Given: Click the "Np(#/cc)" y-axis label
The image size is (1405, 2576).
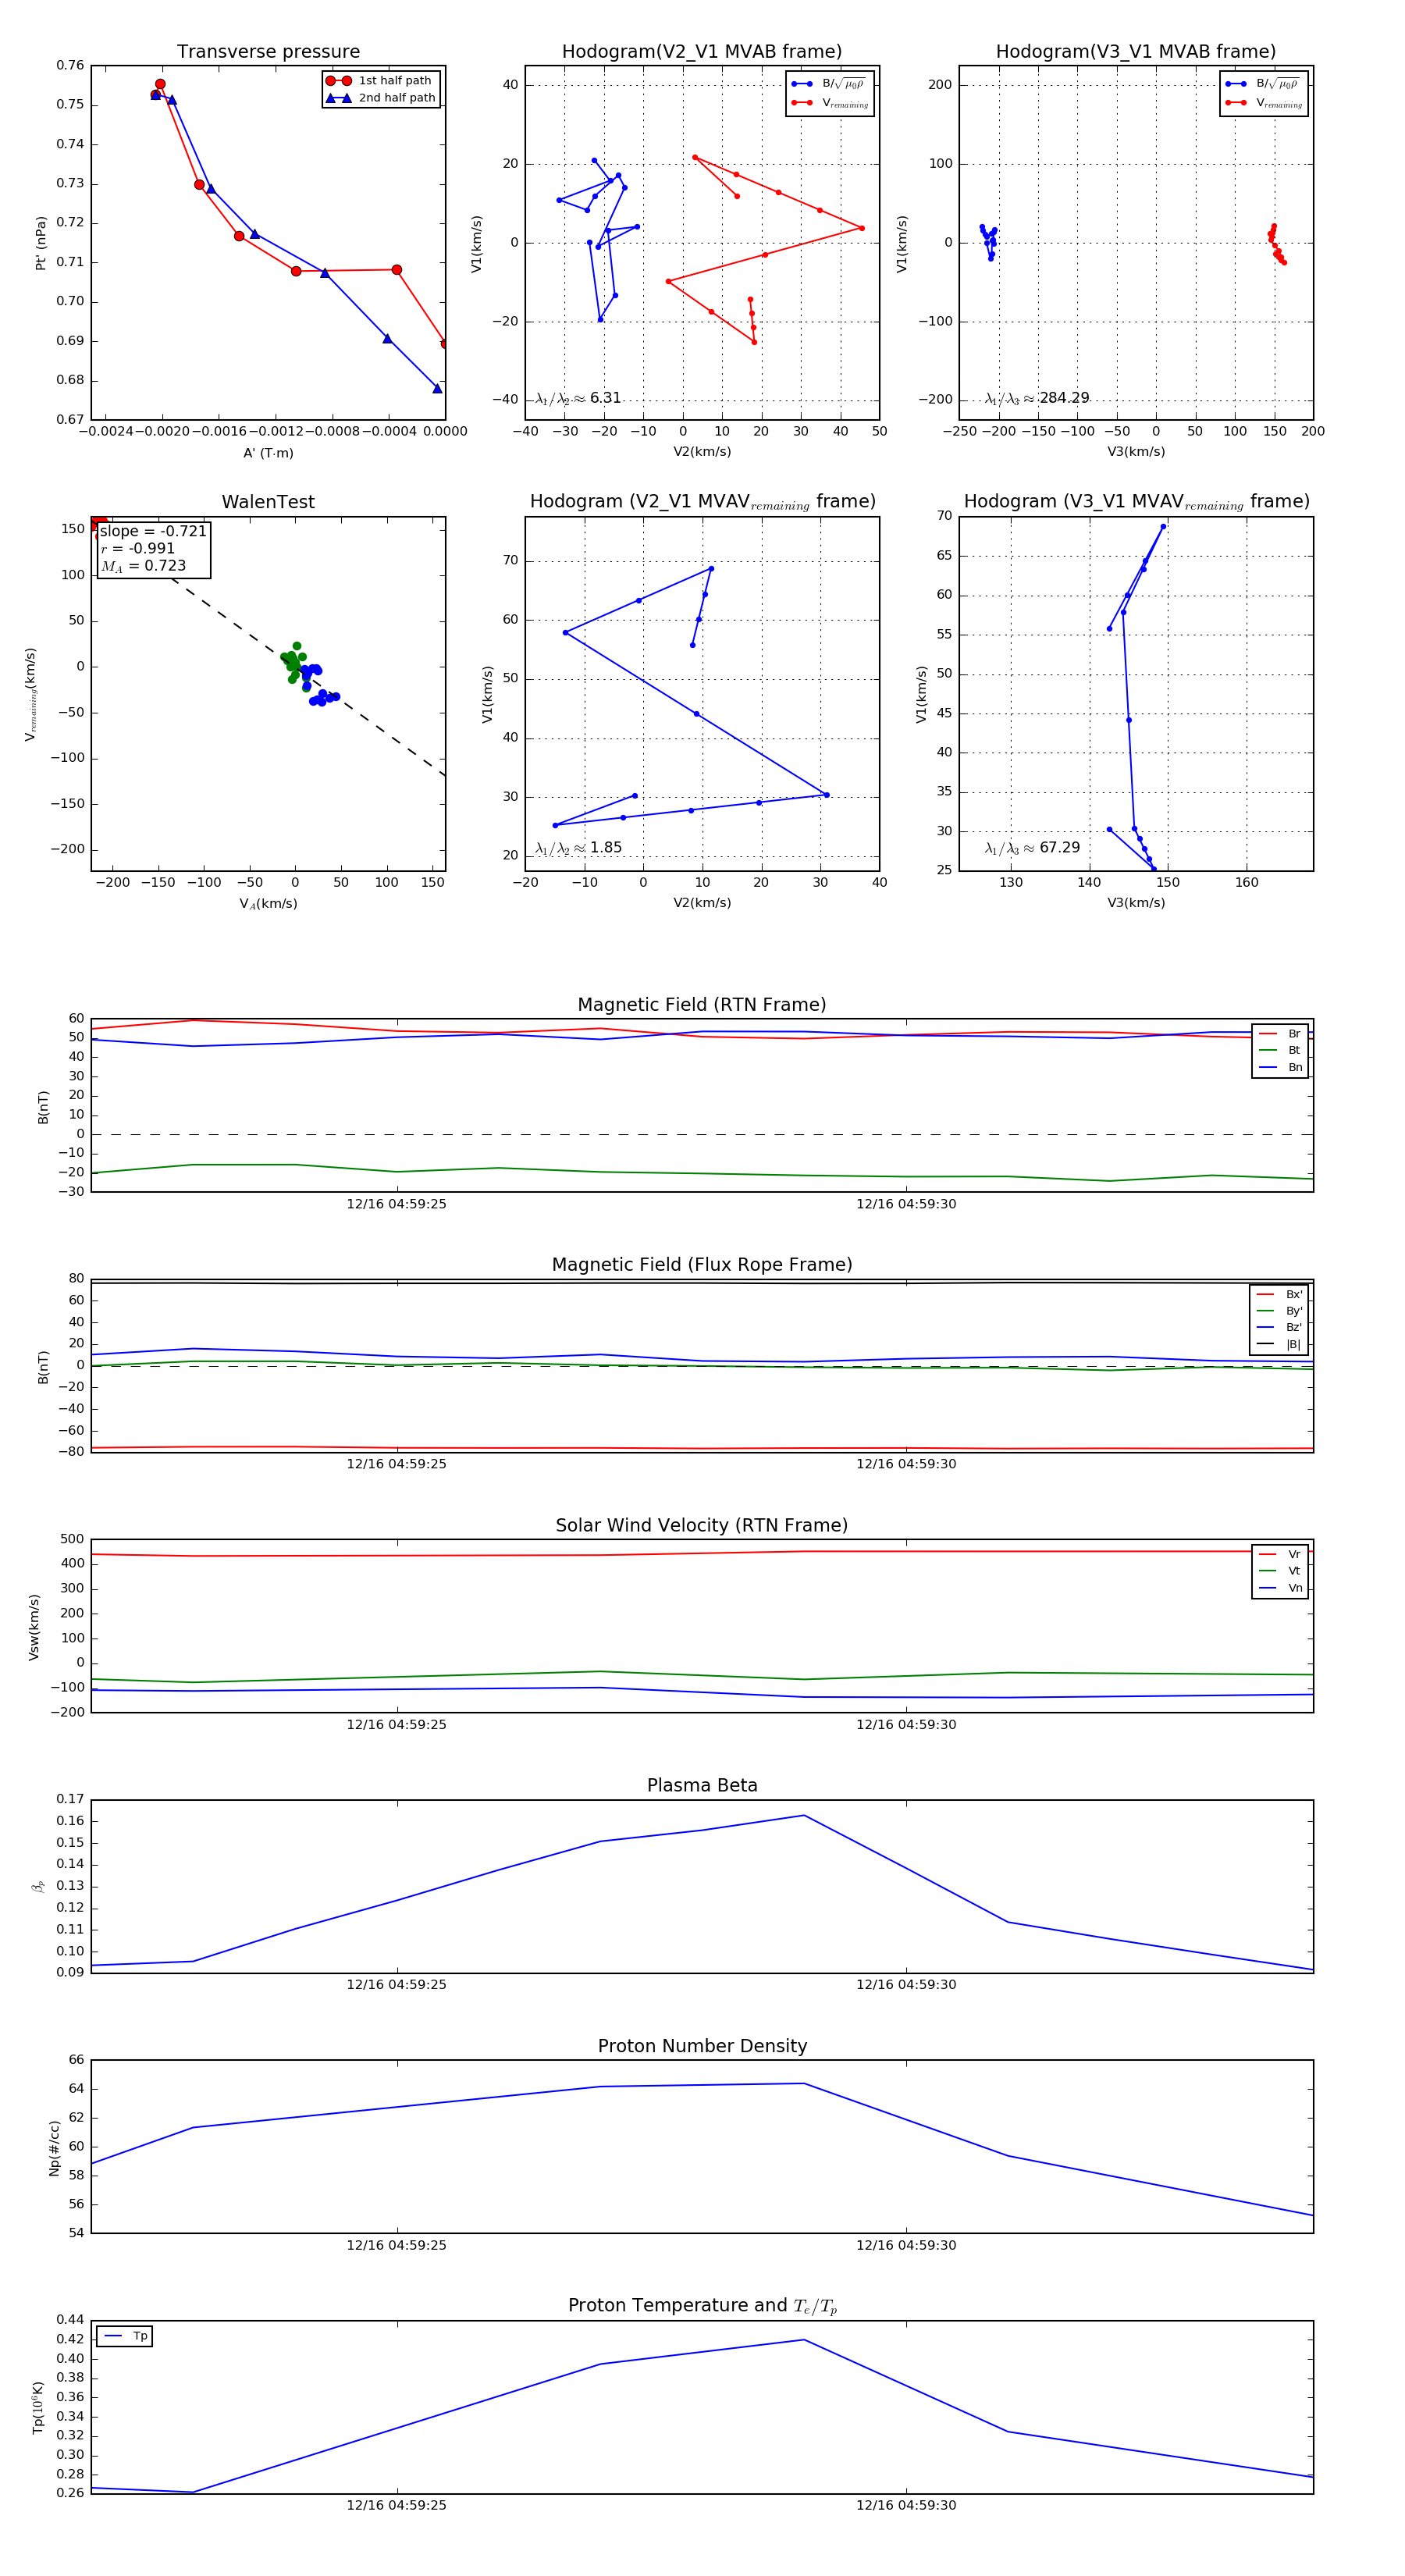Looking at the screenshot, I should tap(54, 2148).
